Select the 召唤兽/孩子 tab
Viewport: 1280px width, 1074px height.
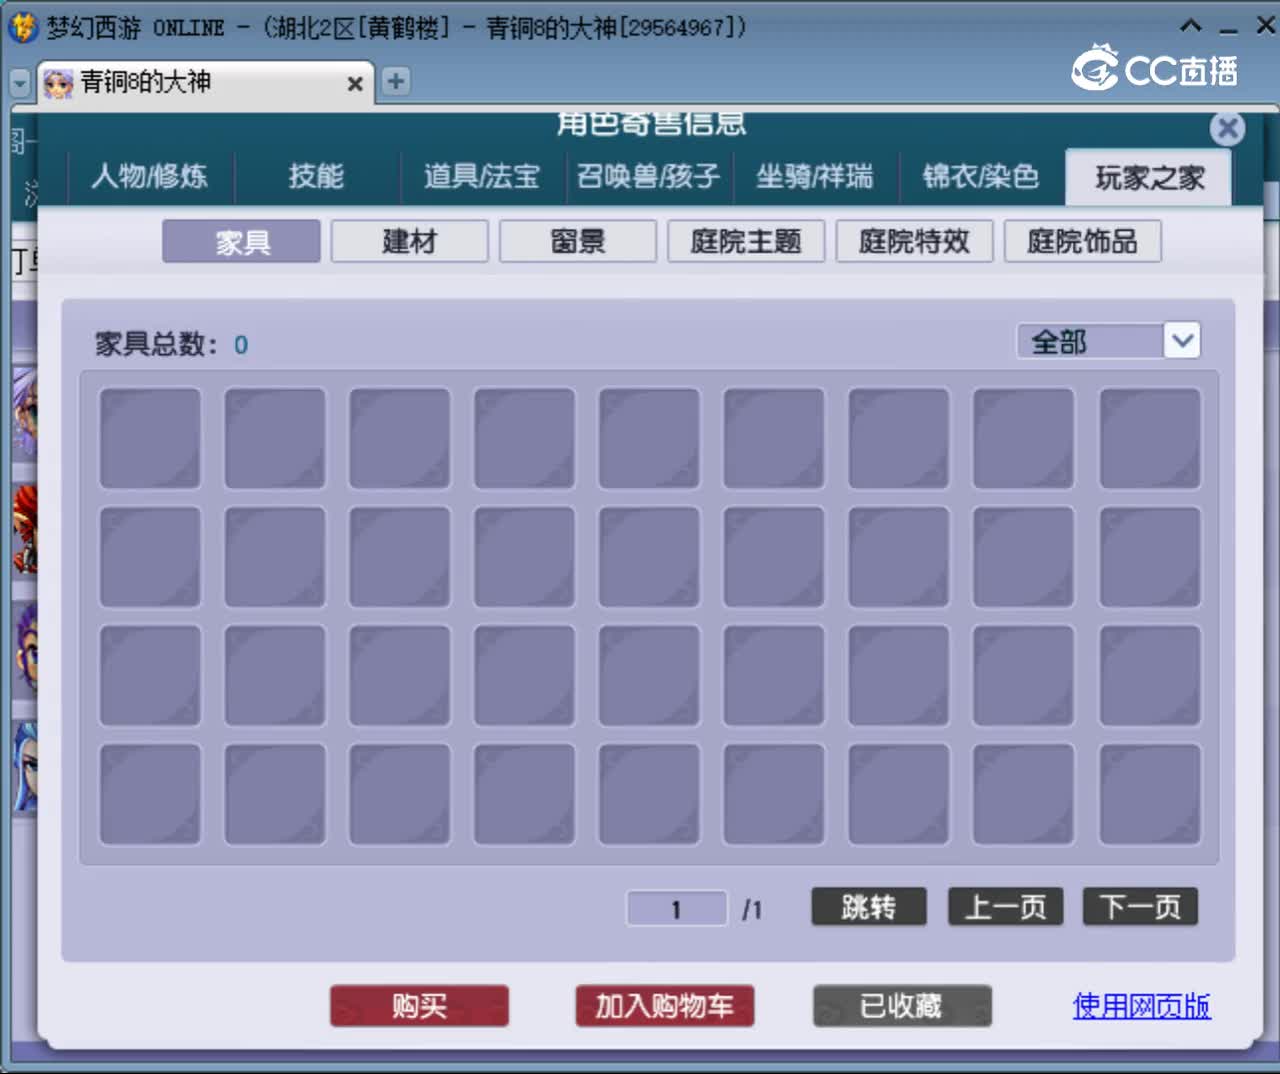coord(648,177)
